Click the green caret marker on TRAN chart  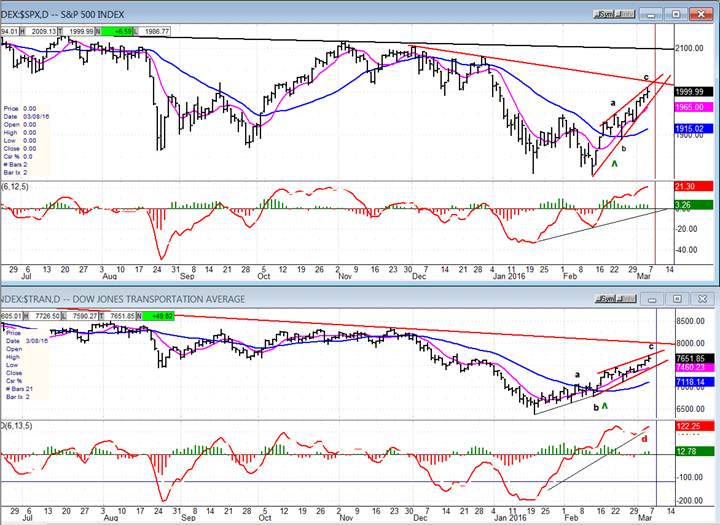pos(605,406)
